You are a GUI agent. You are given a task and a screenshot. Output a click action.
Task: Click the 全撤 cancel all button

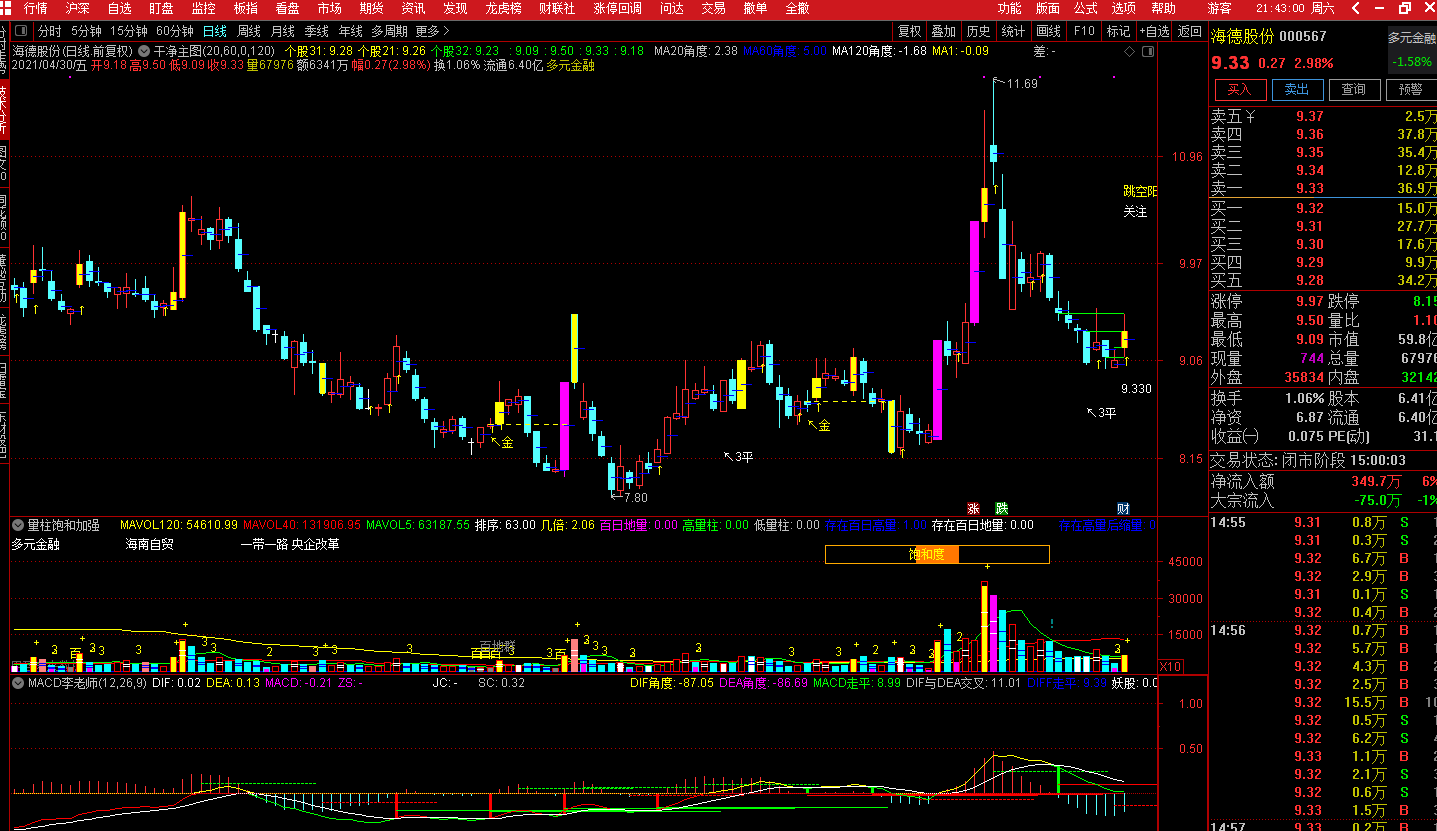(x=797, y=8)
